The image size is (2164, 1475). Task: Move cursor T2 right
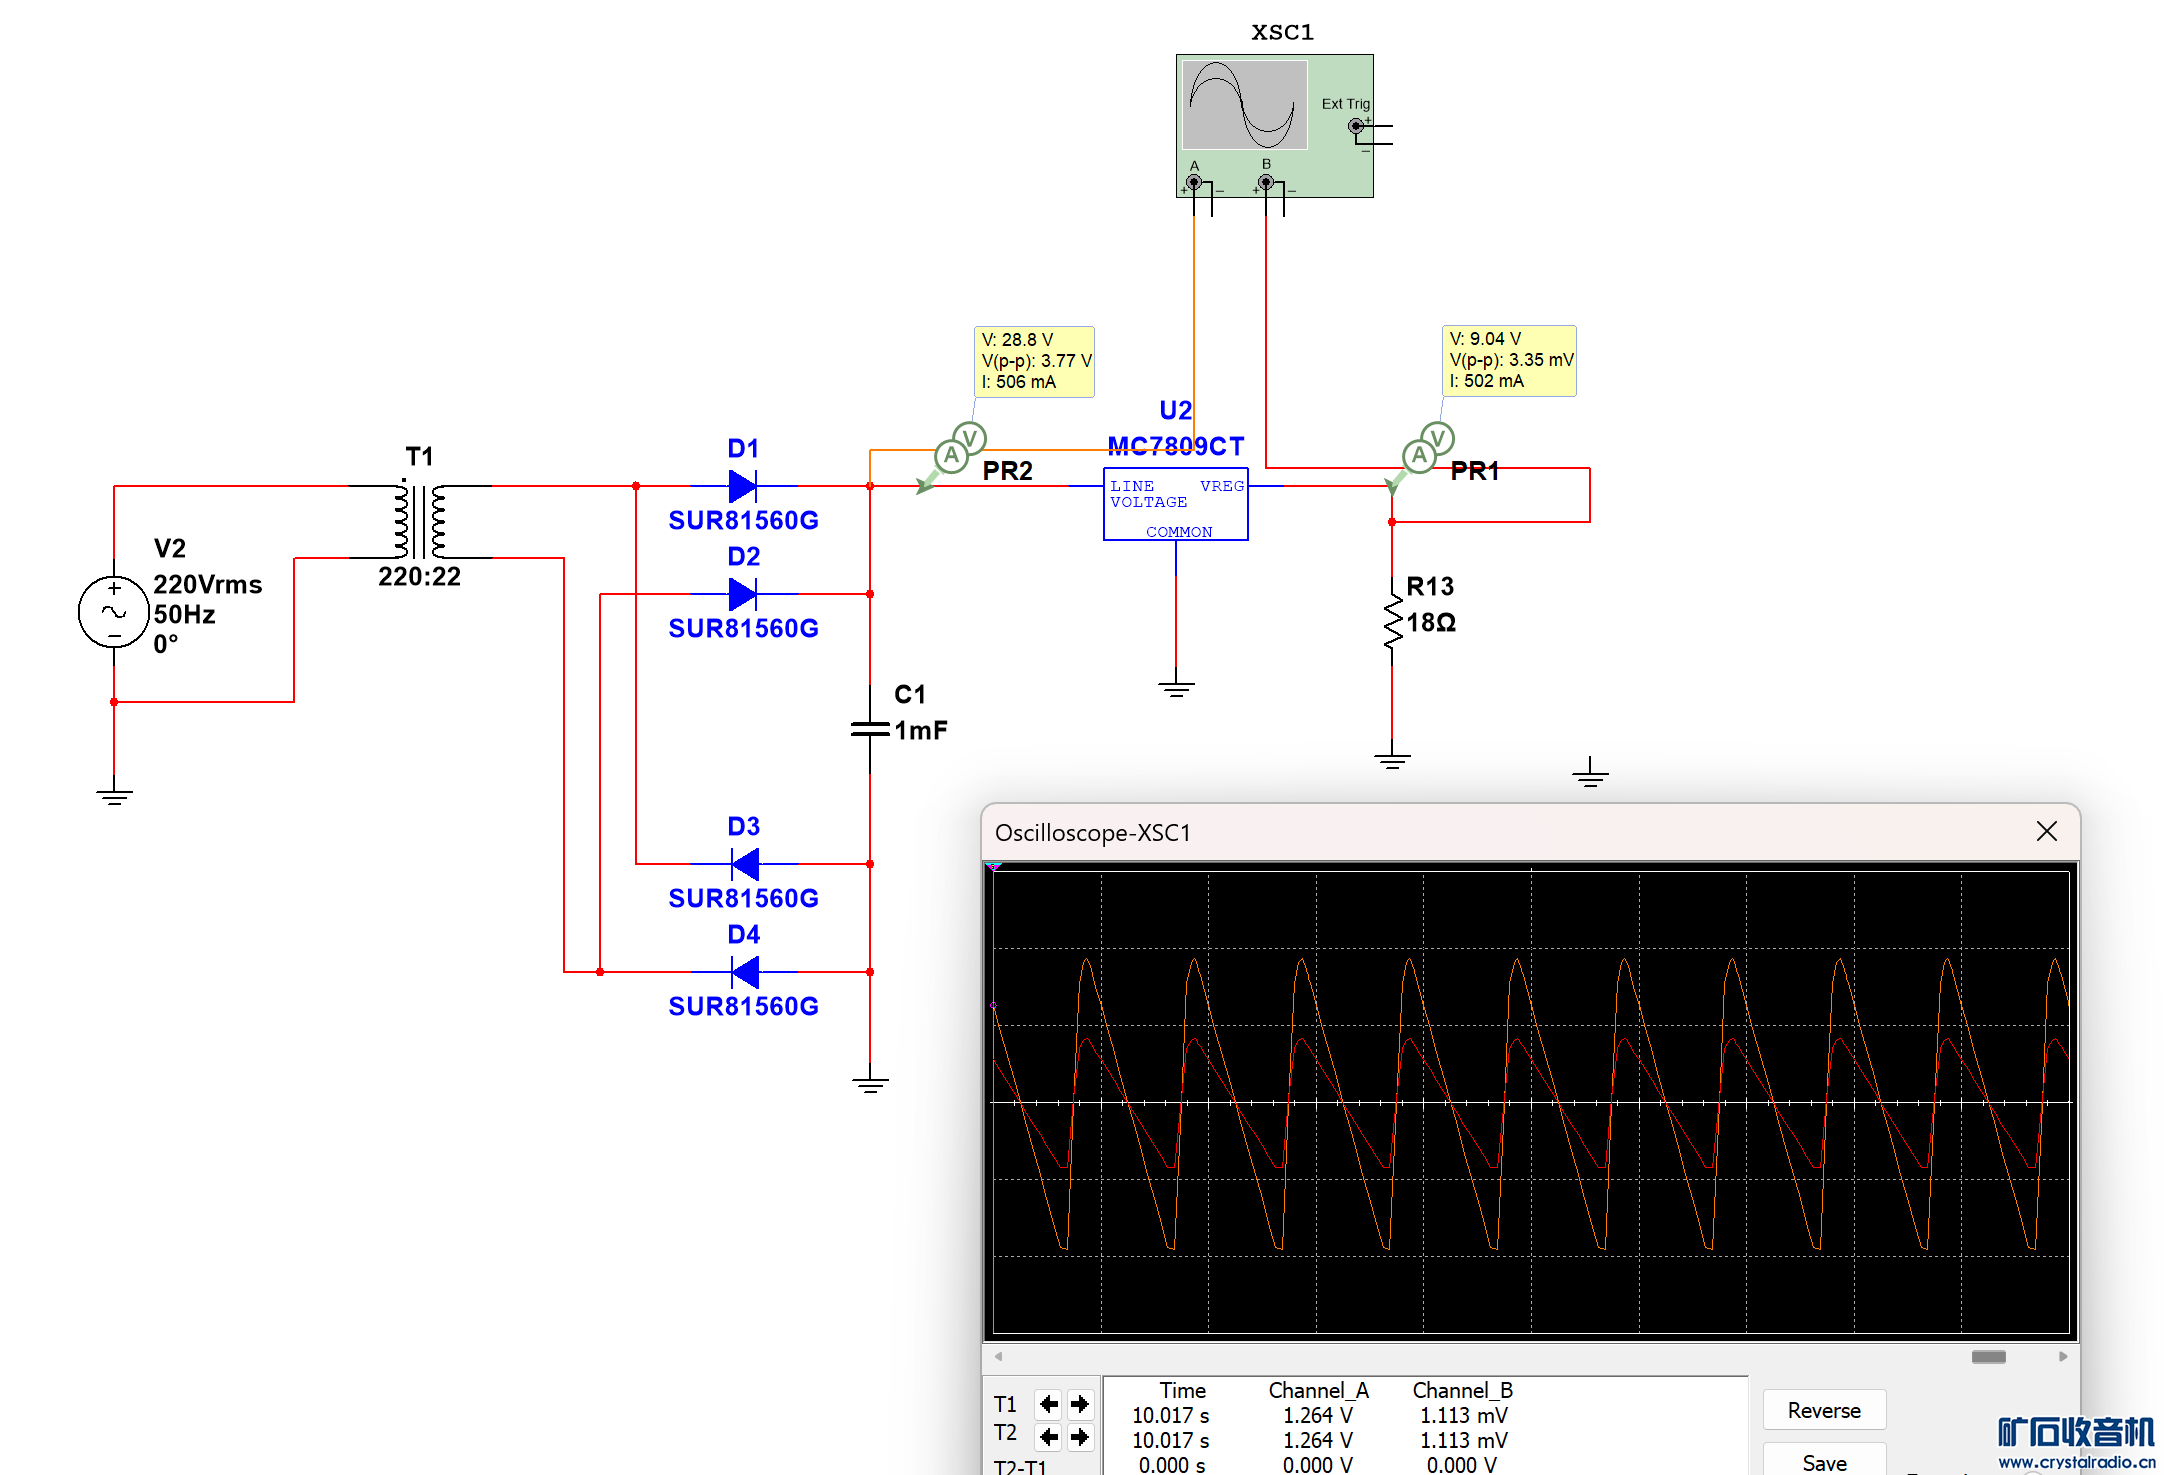pos(1080,1437)
